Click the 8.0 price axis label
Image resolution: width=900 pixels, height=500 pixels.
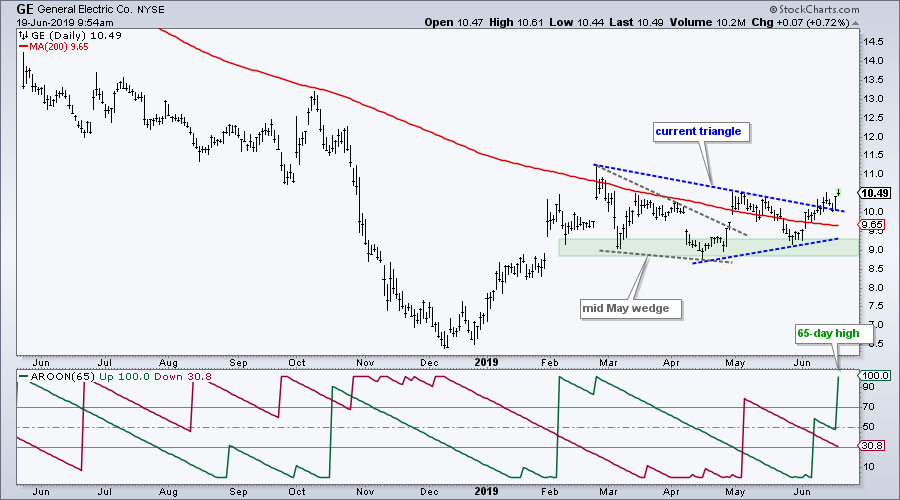[x=875, y=288]
